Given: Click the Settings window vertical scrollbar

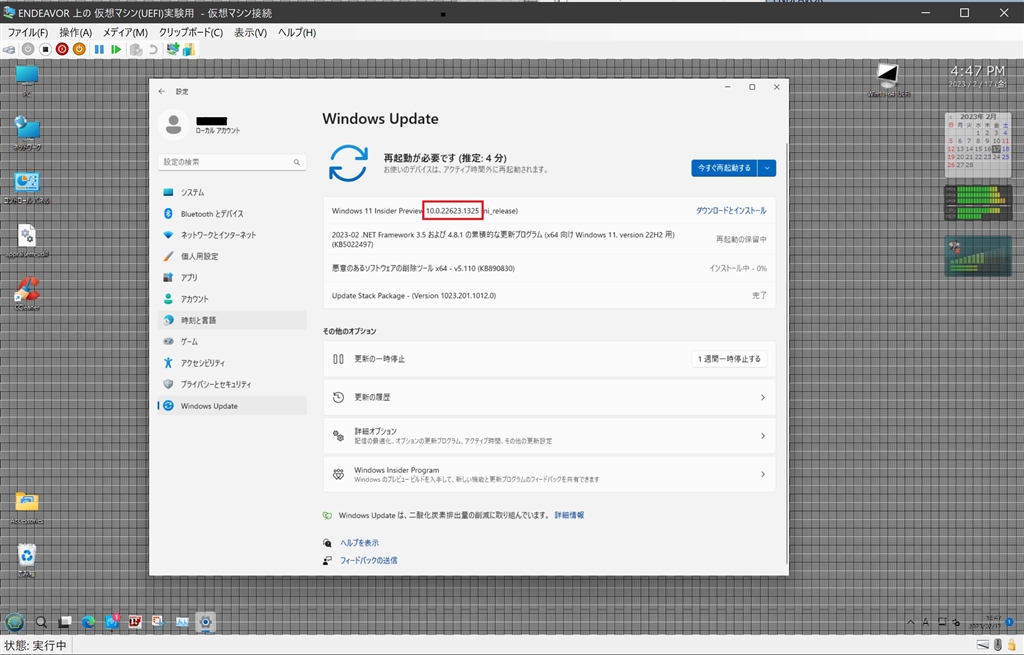Looking at the screenshot, I should tap(786, 353).
